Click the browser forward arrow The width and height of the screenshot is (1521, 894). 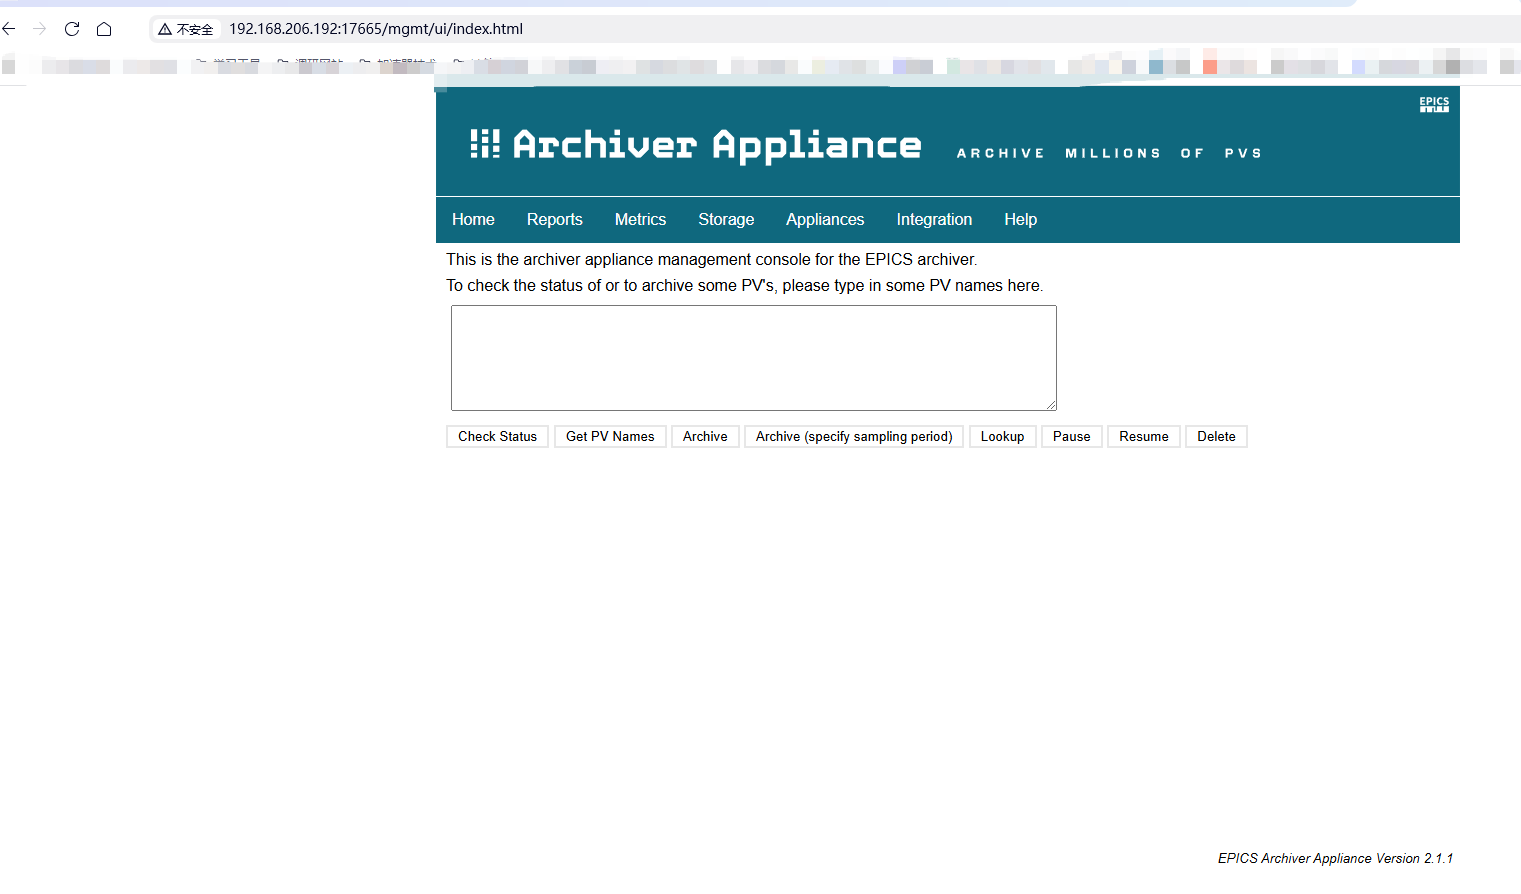40,29
